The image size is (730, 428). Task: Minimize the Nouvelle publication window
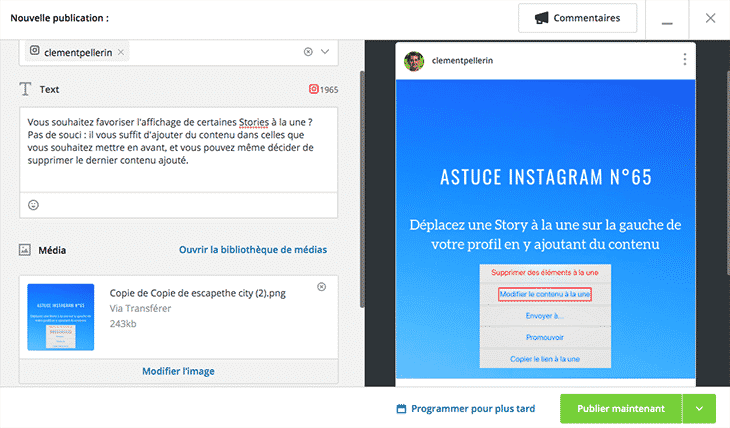coord(667,19)
